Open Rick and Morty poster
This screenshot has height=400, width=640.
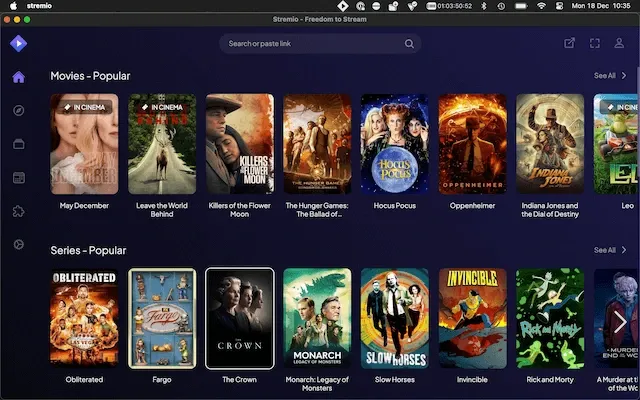coord(550,318)
